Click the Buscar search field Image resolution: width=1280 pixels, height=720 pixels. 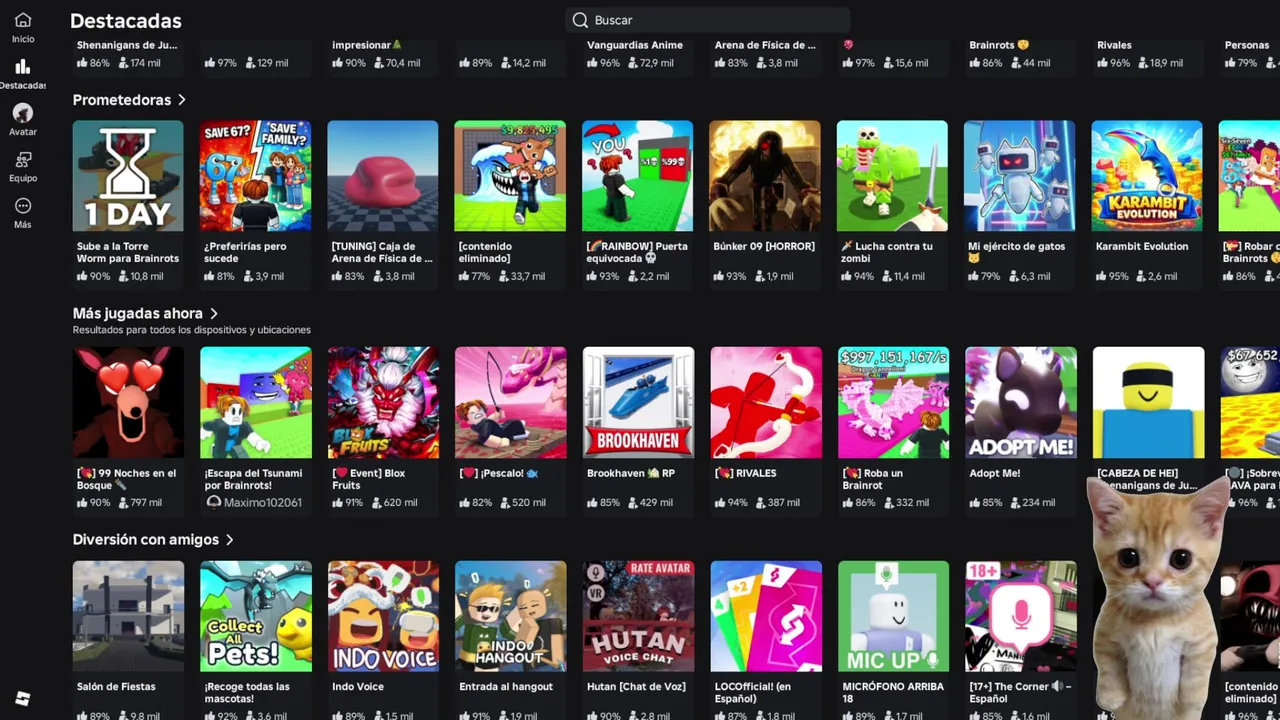point(708,20)
